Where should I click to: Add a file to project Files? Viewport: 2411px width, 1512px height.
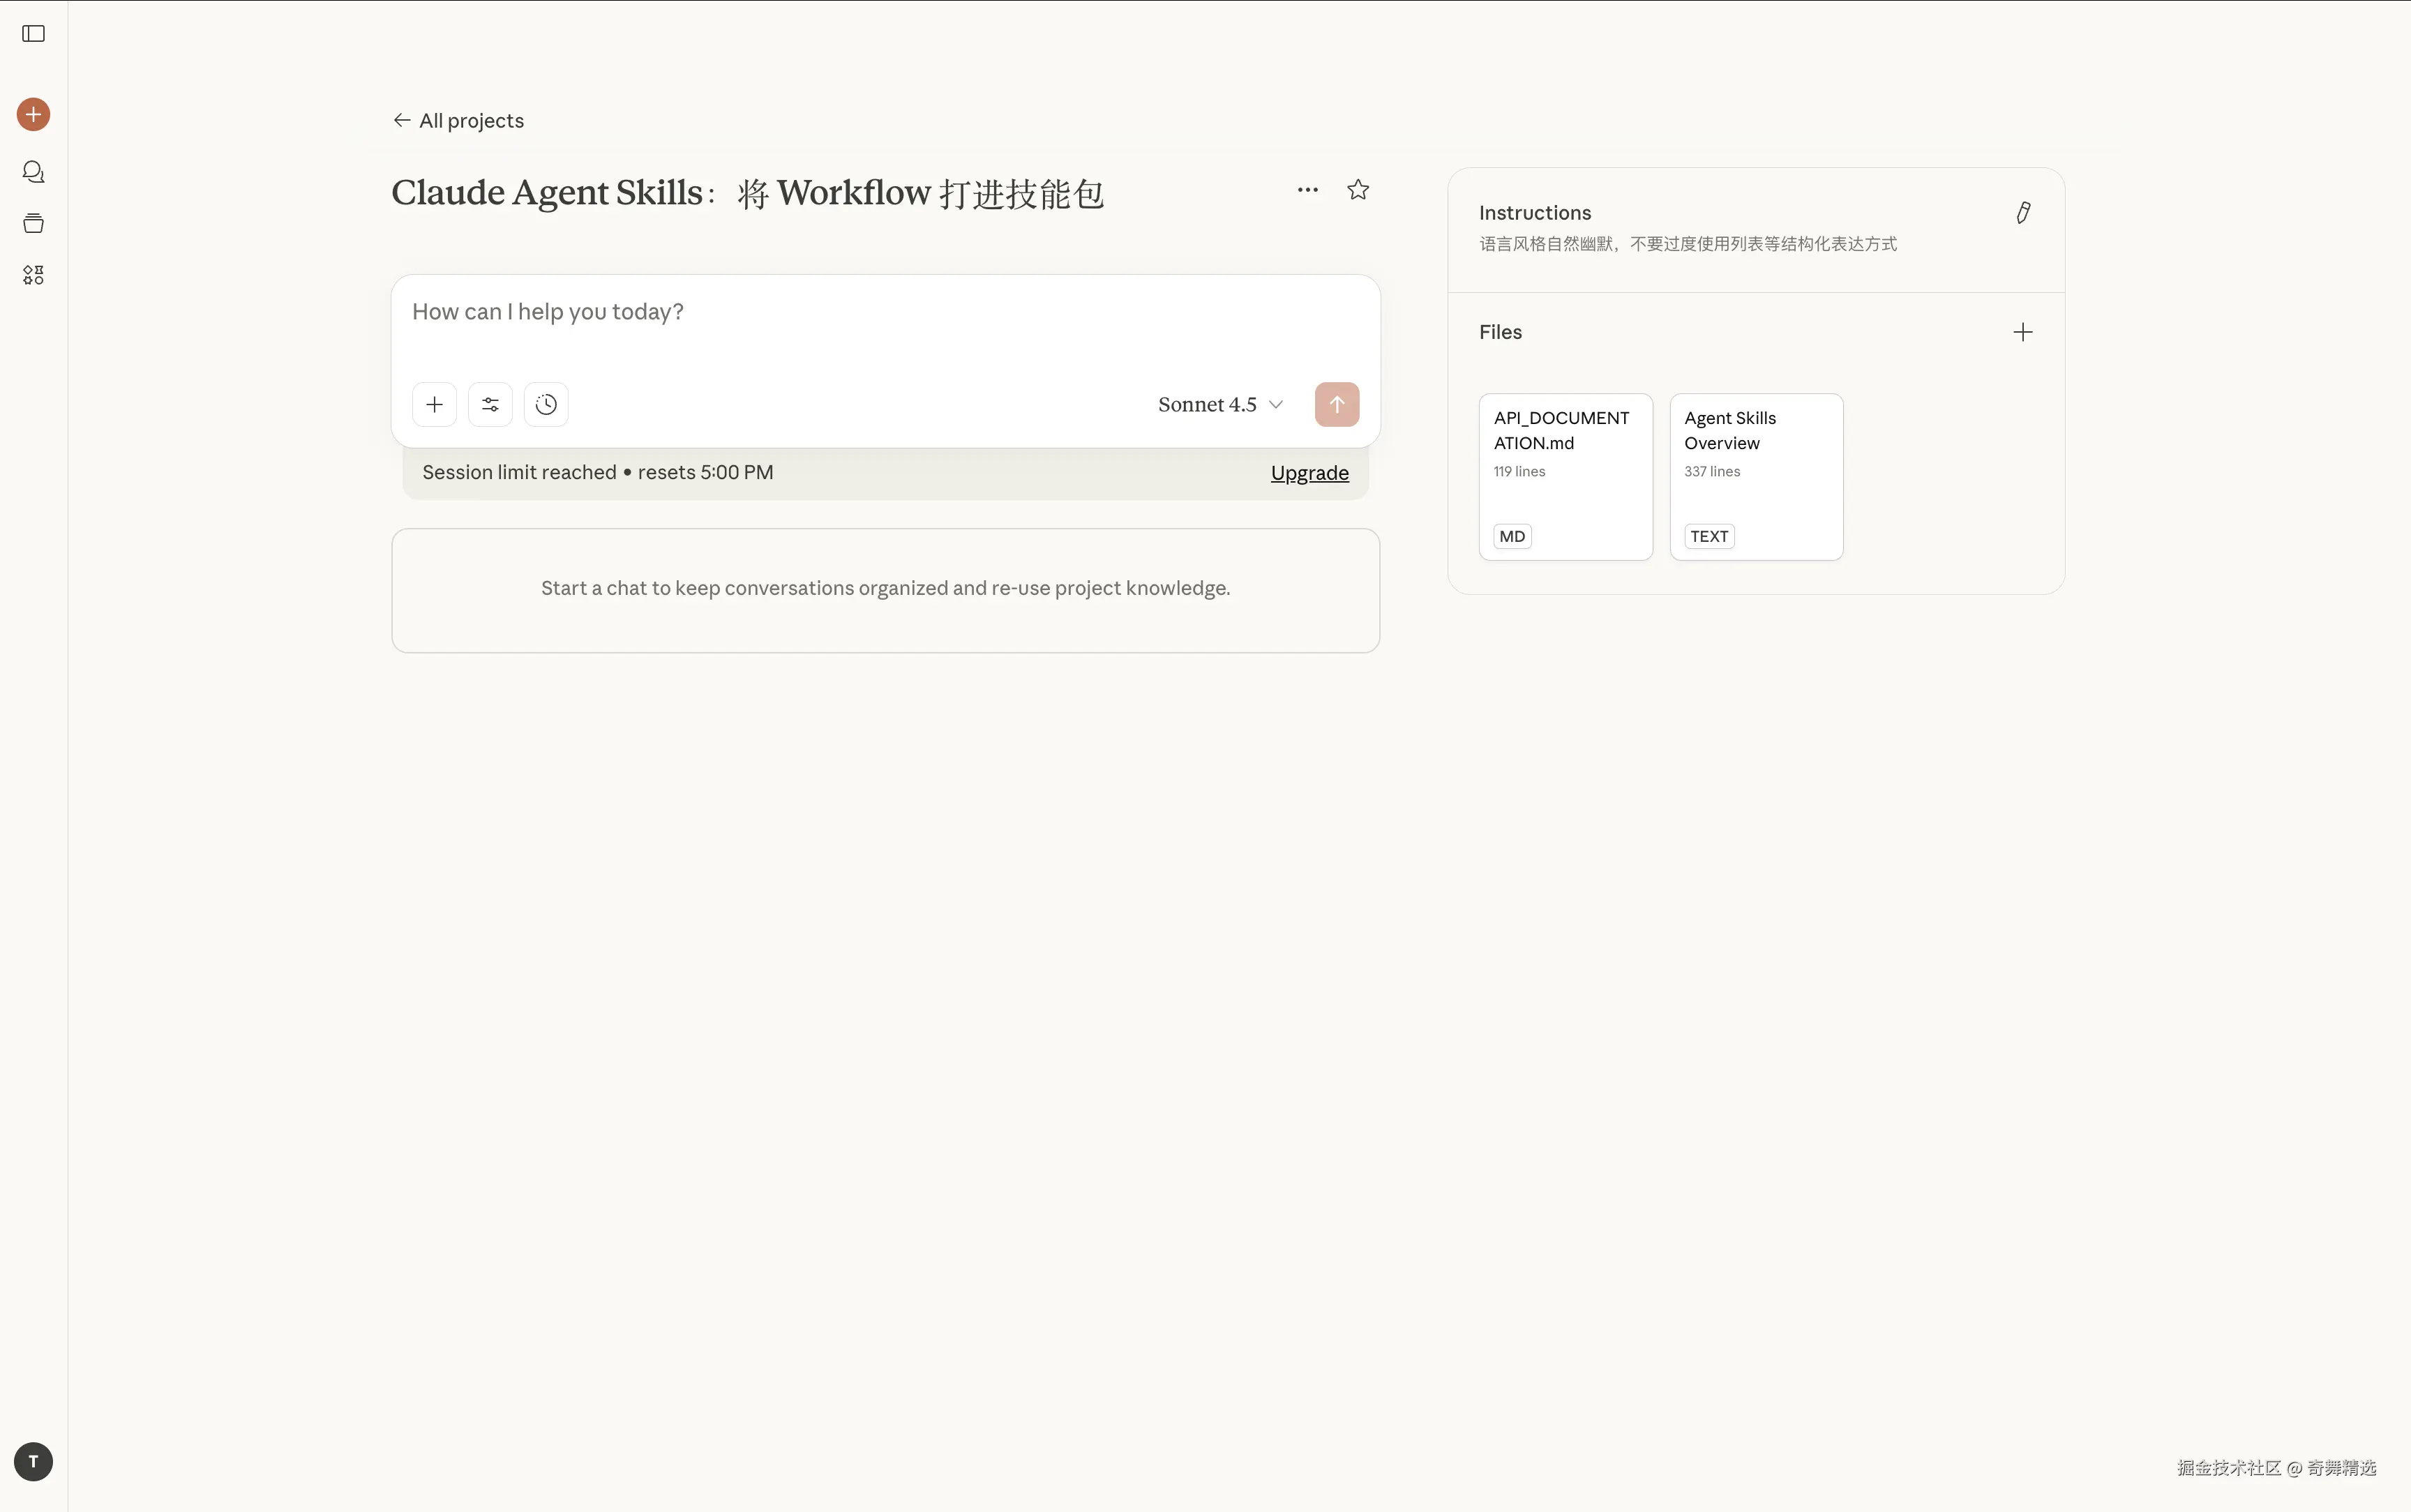(x=2022, y=332)
